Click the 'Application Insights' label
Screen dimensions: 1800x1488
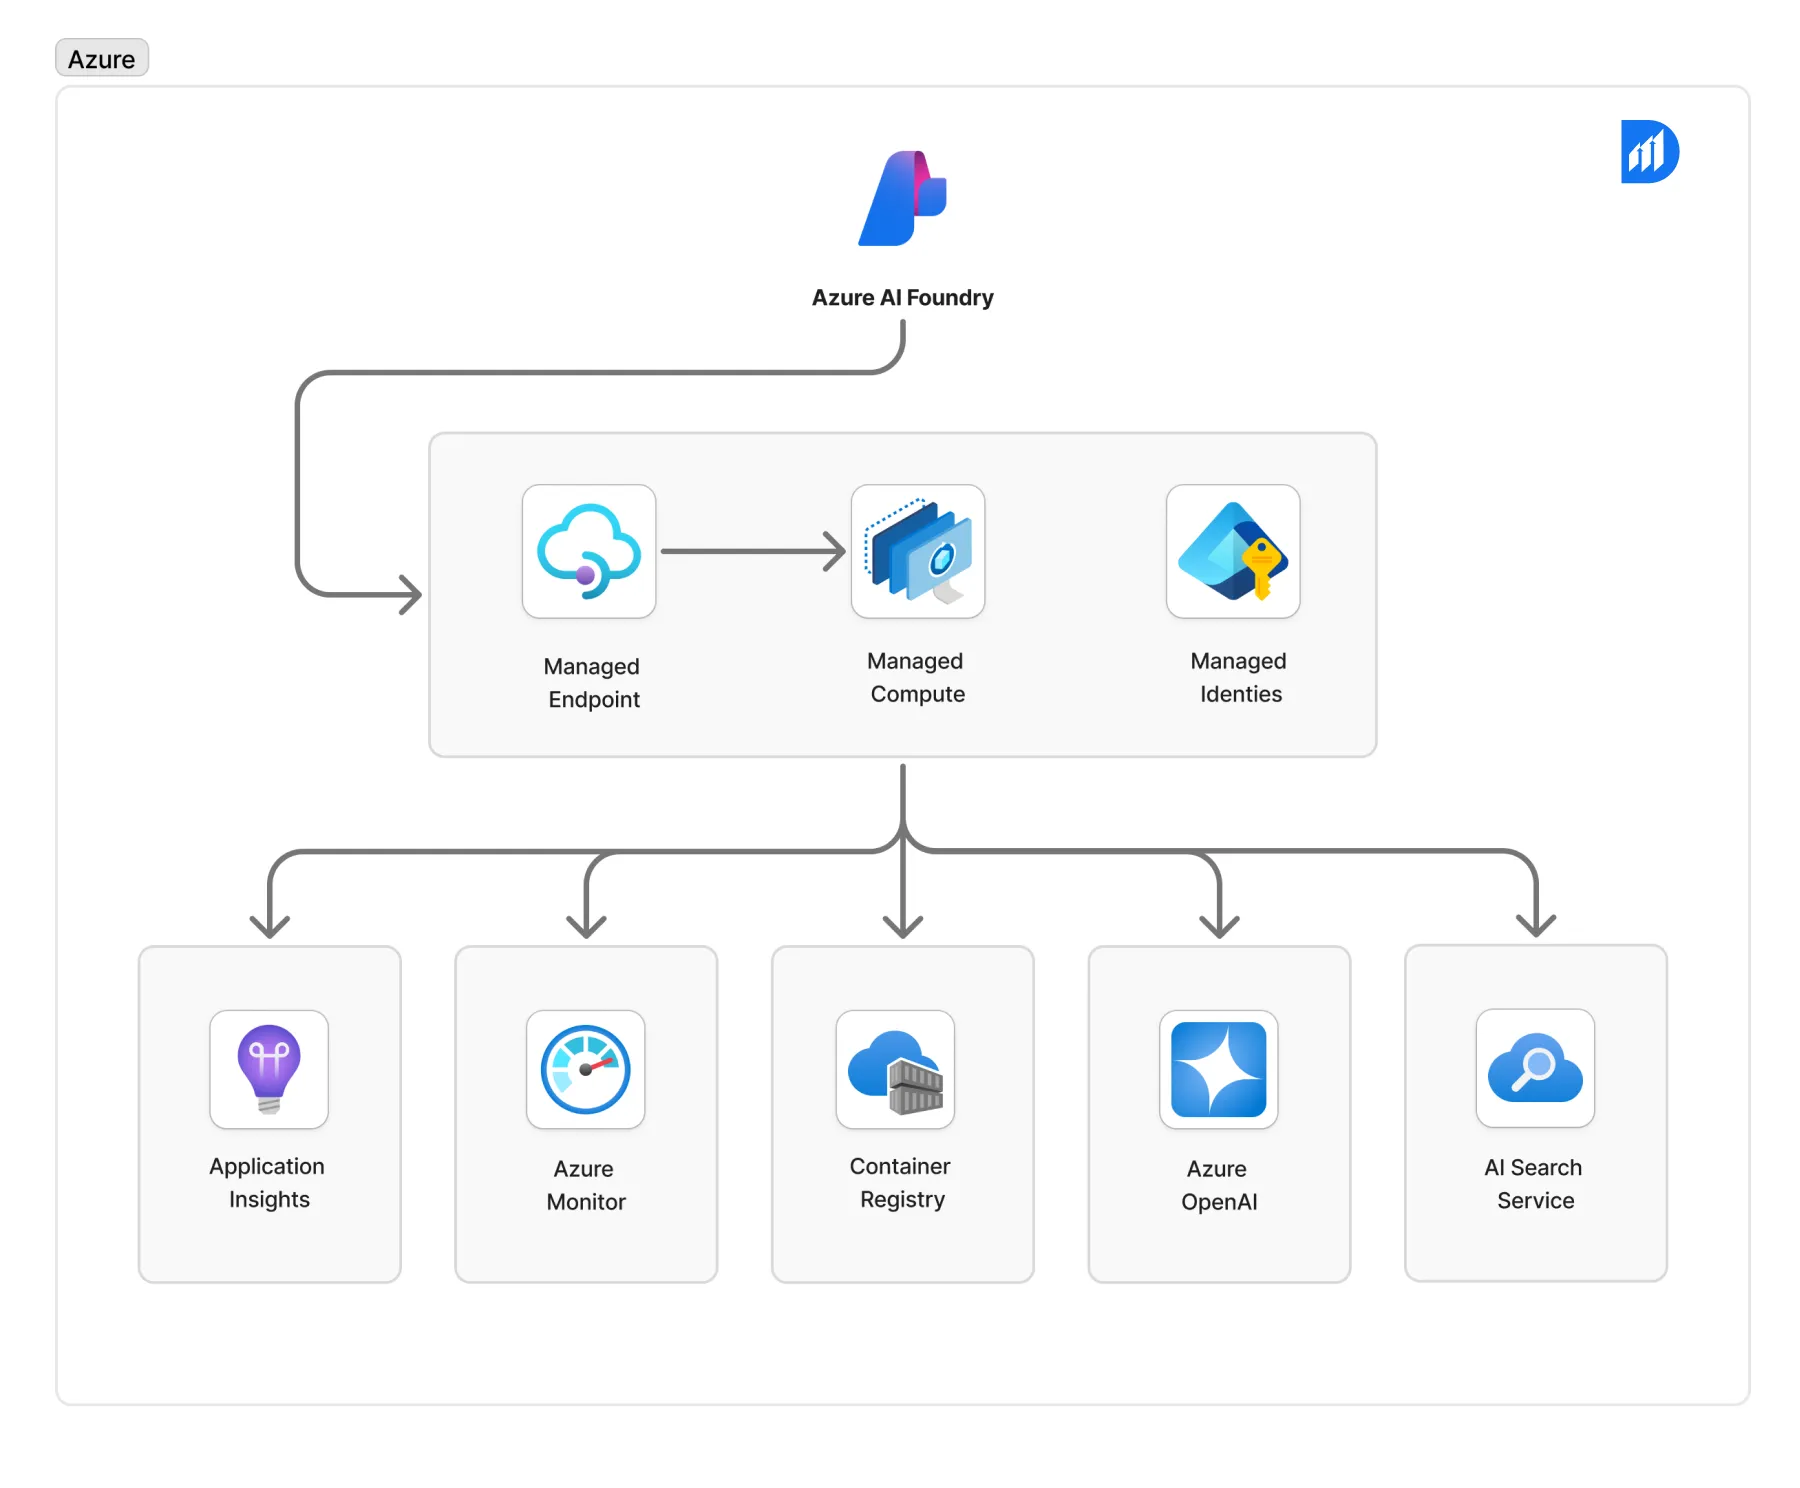point(267,1182)
